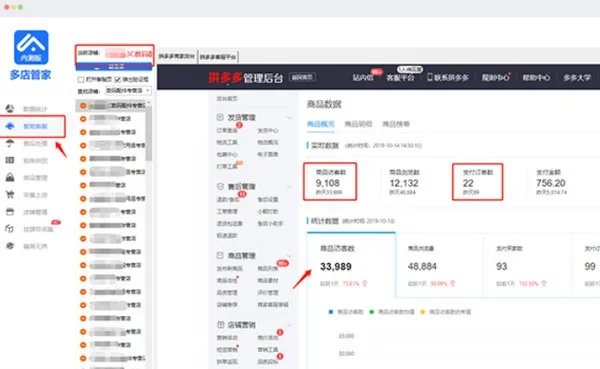Select the blue cloud smart-service sidebar icon

[10, 126]
